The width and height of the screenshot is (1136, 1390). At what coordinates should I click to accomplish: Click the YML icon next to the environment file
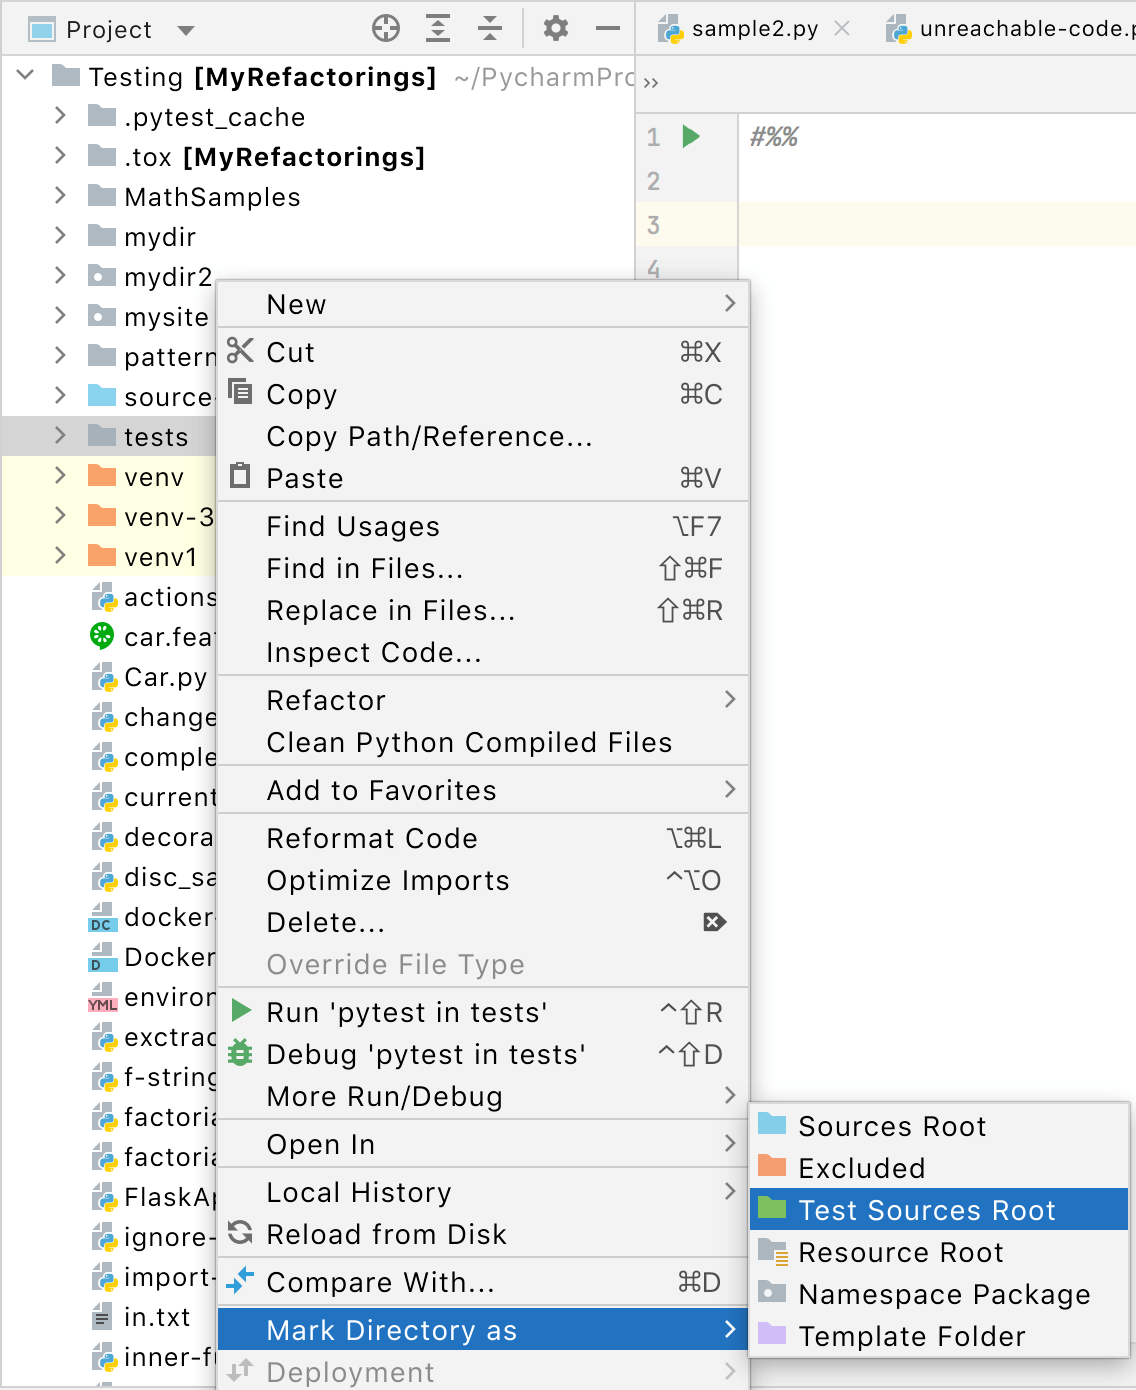coord(101,997)
